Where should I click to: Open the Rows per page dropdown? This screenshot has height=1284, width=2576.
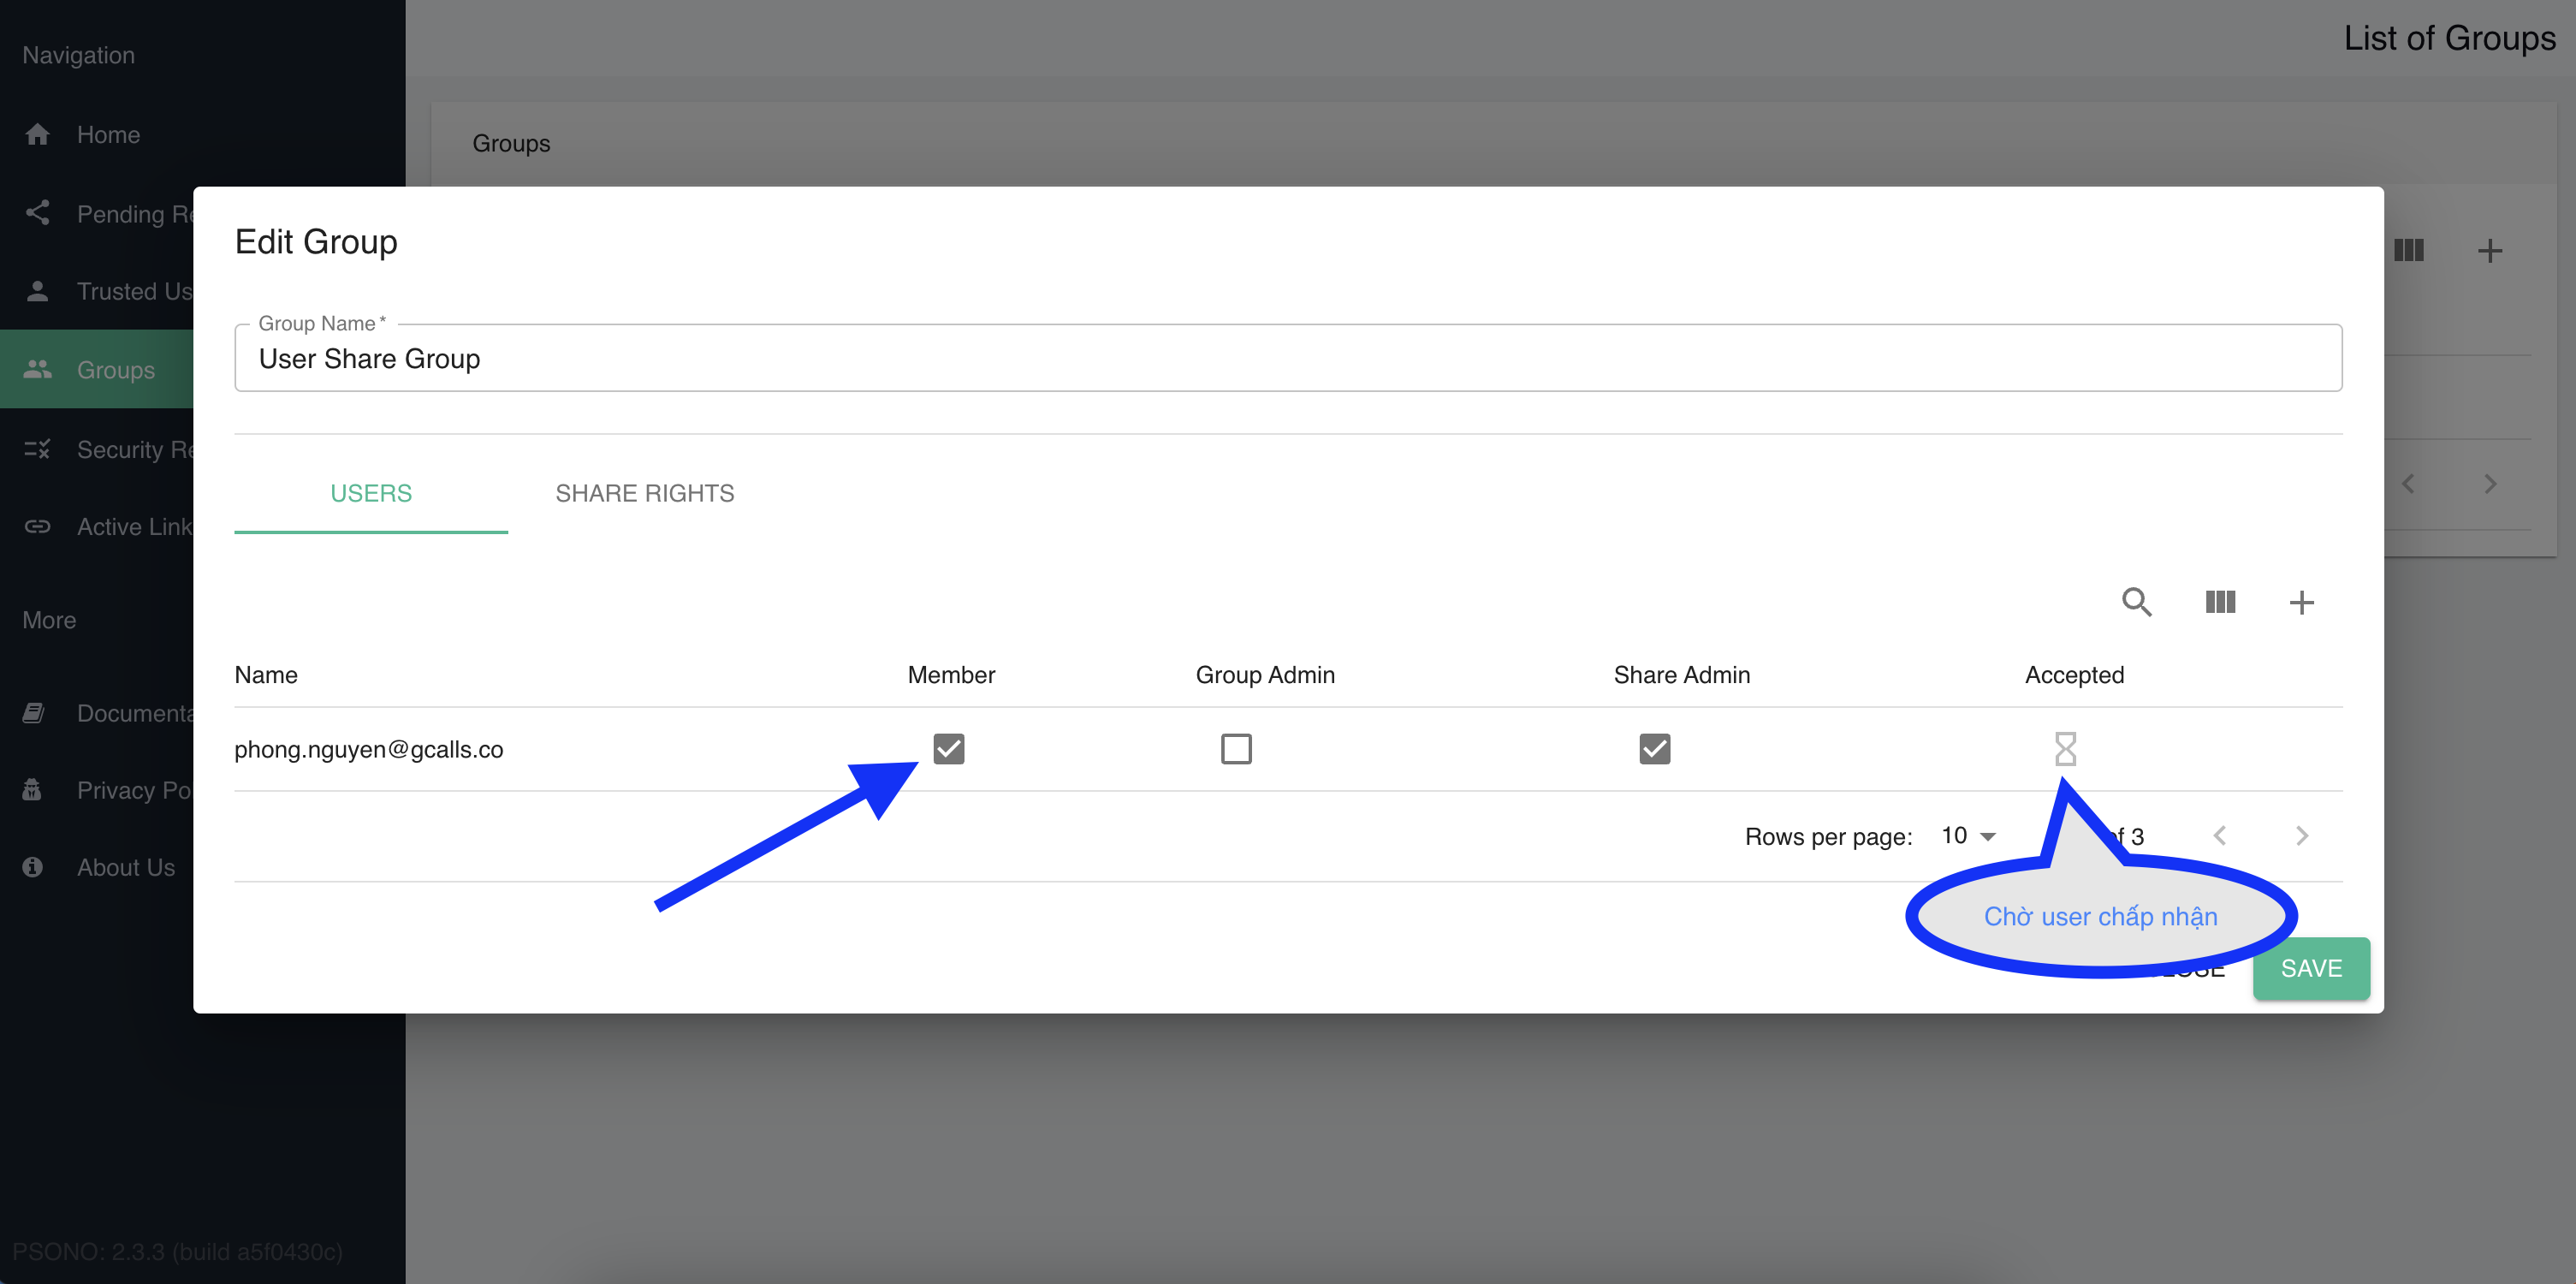(x=1967, y=836)
